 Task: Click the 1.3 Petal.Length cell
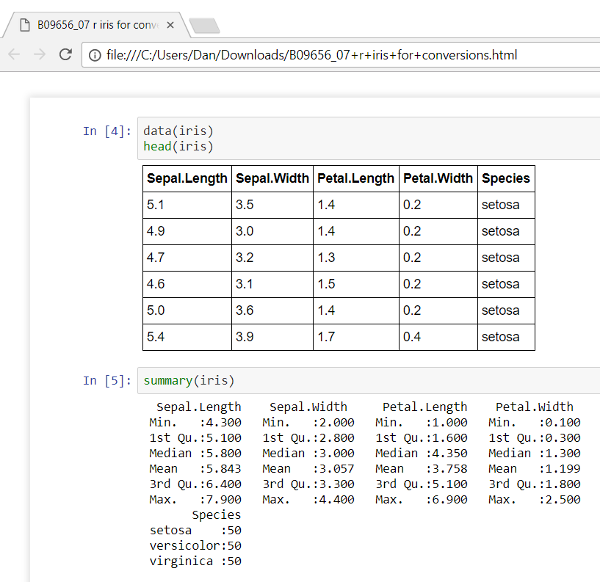coord(356,258)
